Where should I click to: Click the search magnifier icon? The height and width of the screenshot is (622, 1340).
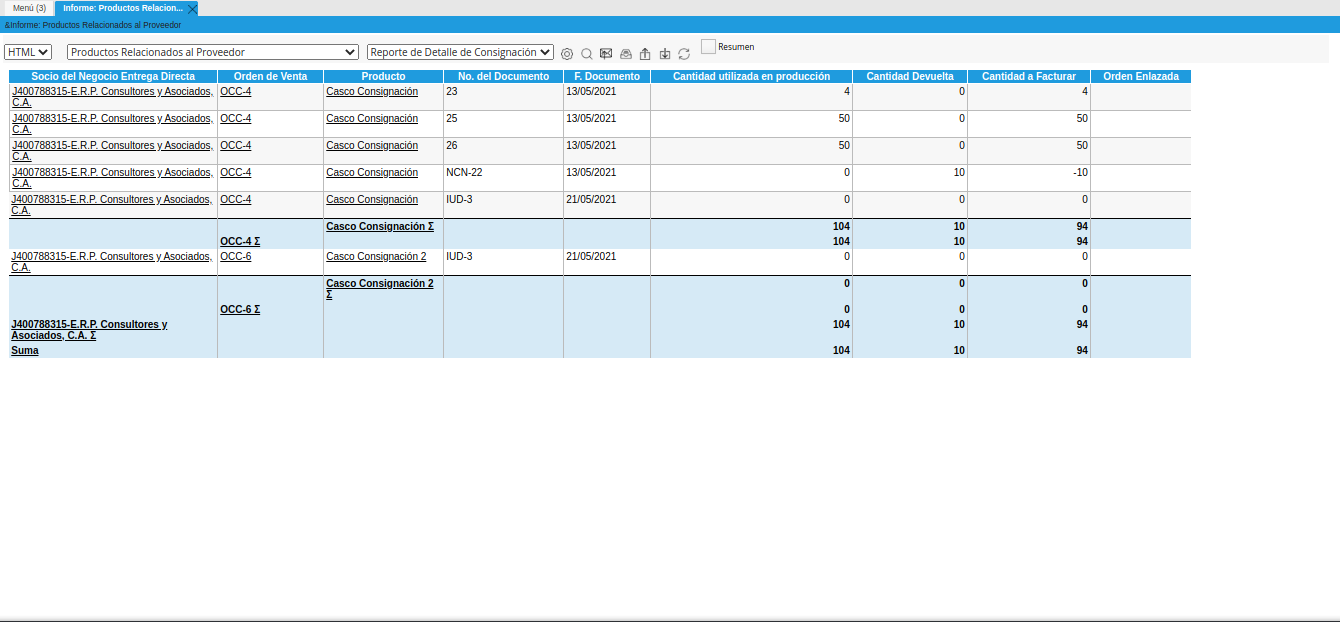tap(587, 53)
